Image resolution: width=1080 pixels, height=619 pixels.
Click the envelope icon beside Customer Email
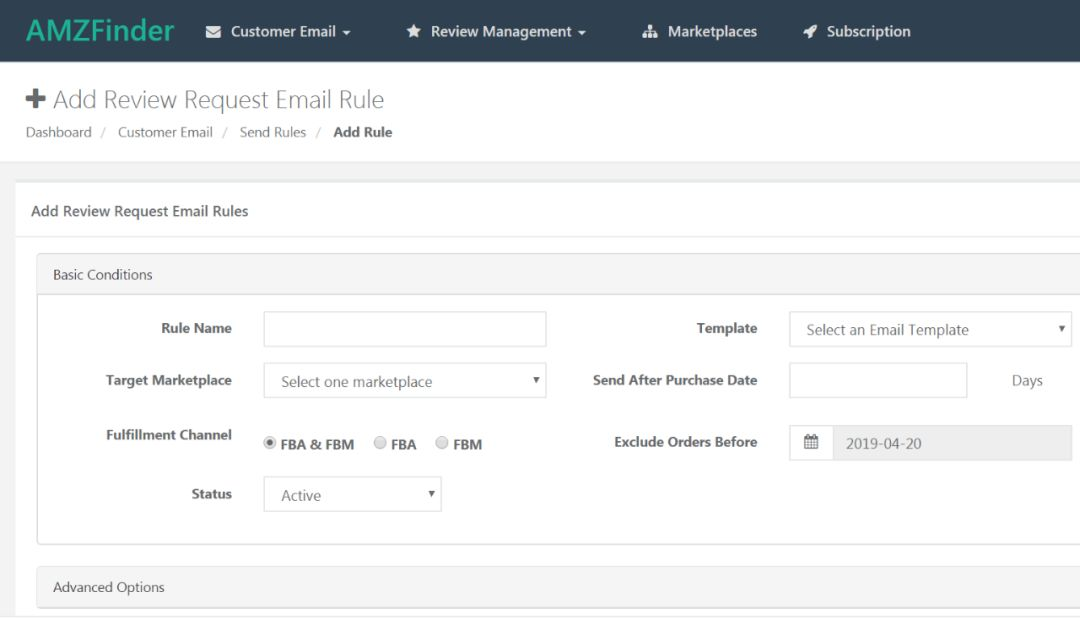pos(213,32)
